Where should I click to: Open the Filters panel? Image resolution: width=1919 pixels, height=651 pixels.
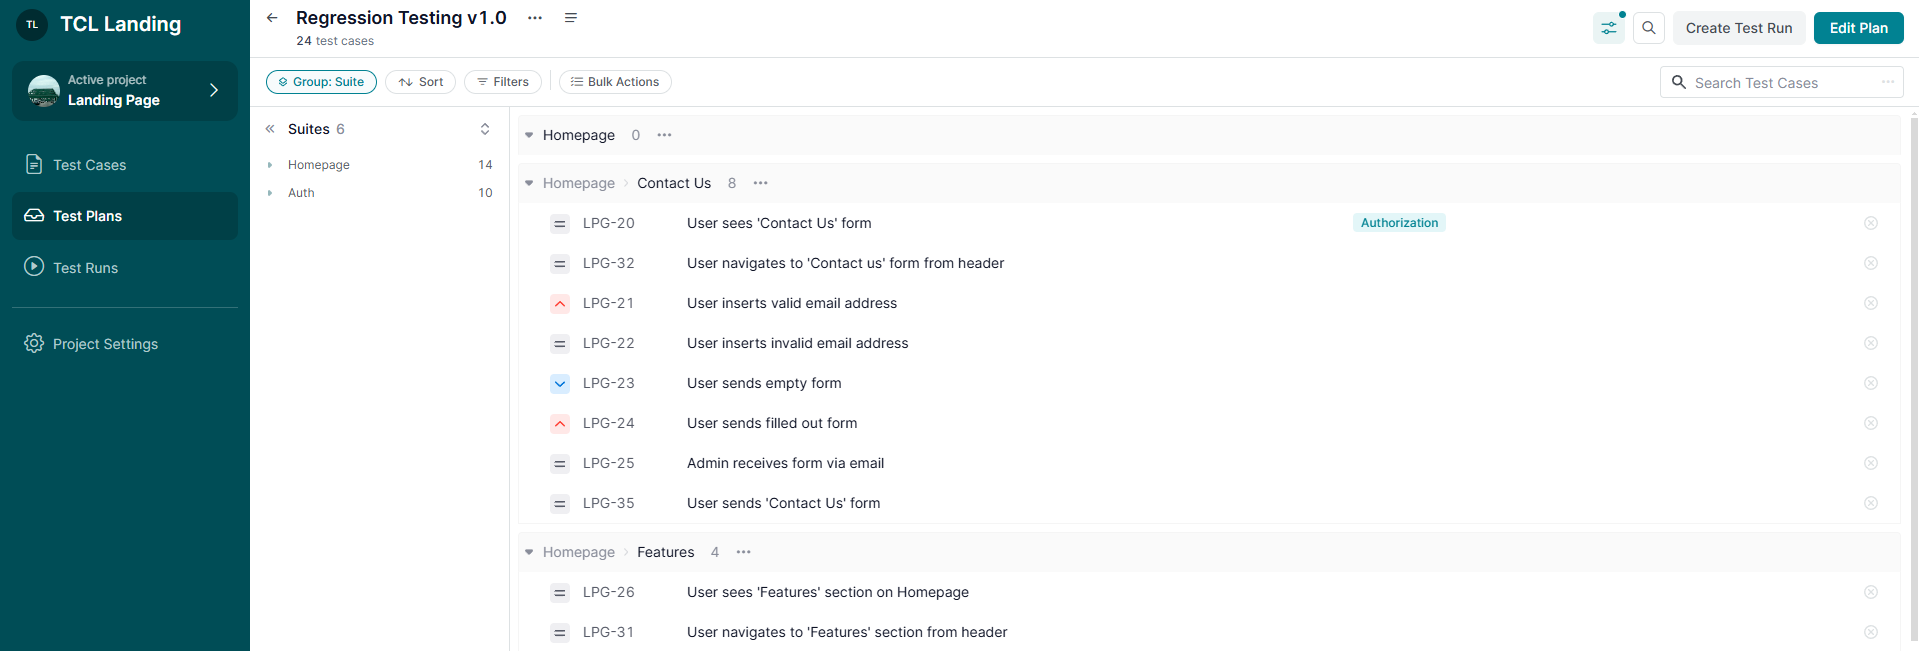pos(503,82)
